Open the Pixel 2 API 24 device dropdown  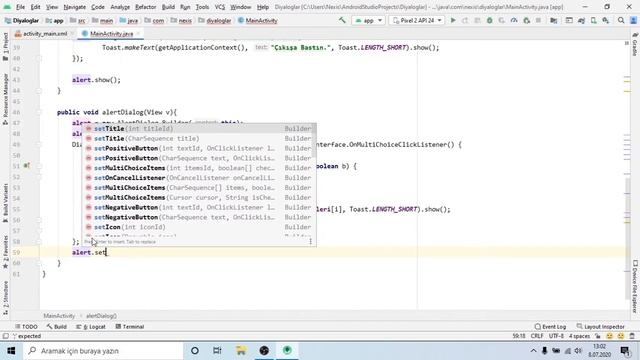click(417, 20)
